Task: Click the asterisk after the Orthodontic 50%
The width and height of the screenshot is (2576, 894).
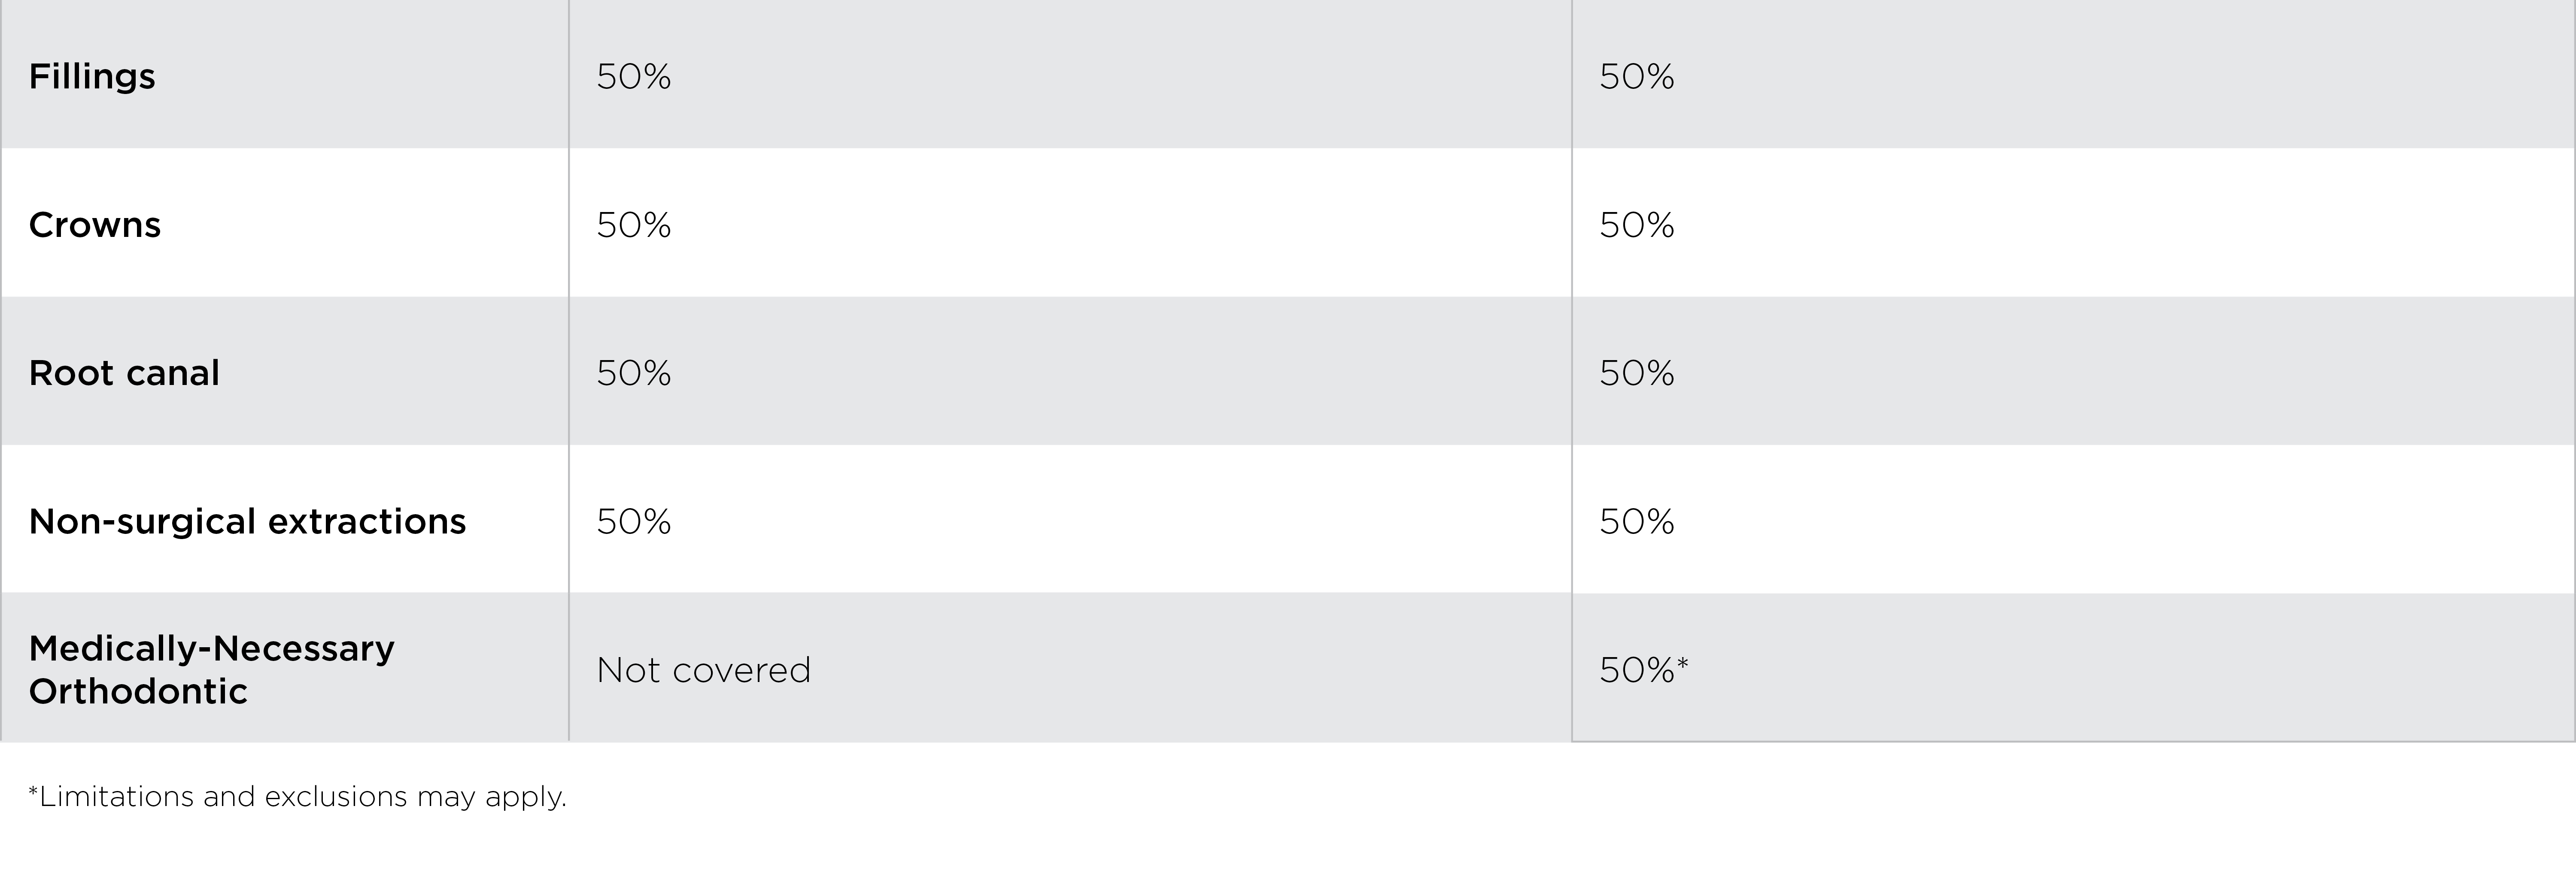Action: pyautogui.click(x=1683, y=662)
